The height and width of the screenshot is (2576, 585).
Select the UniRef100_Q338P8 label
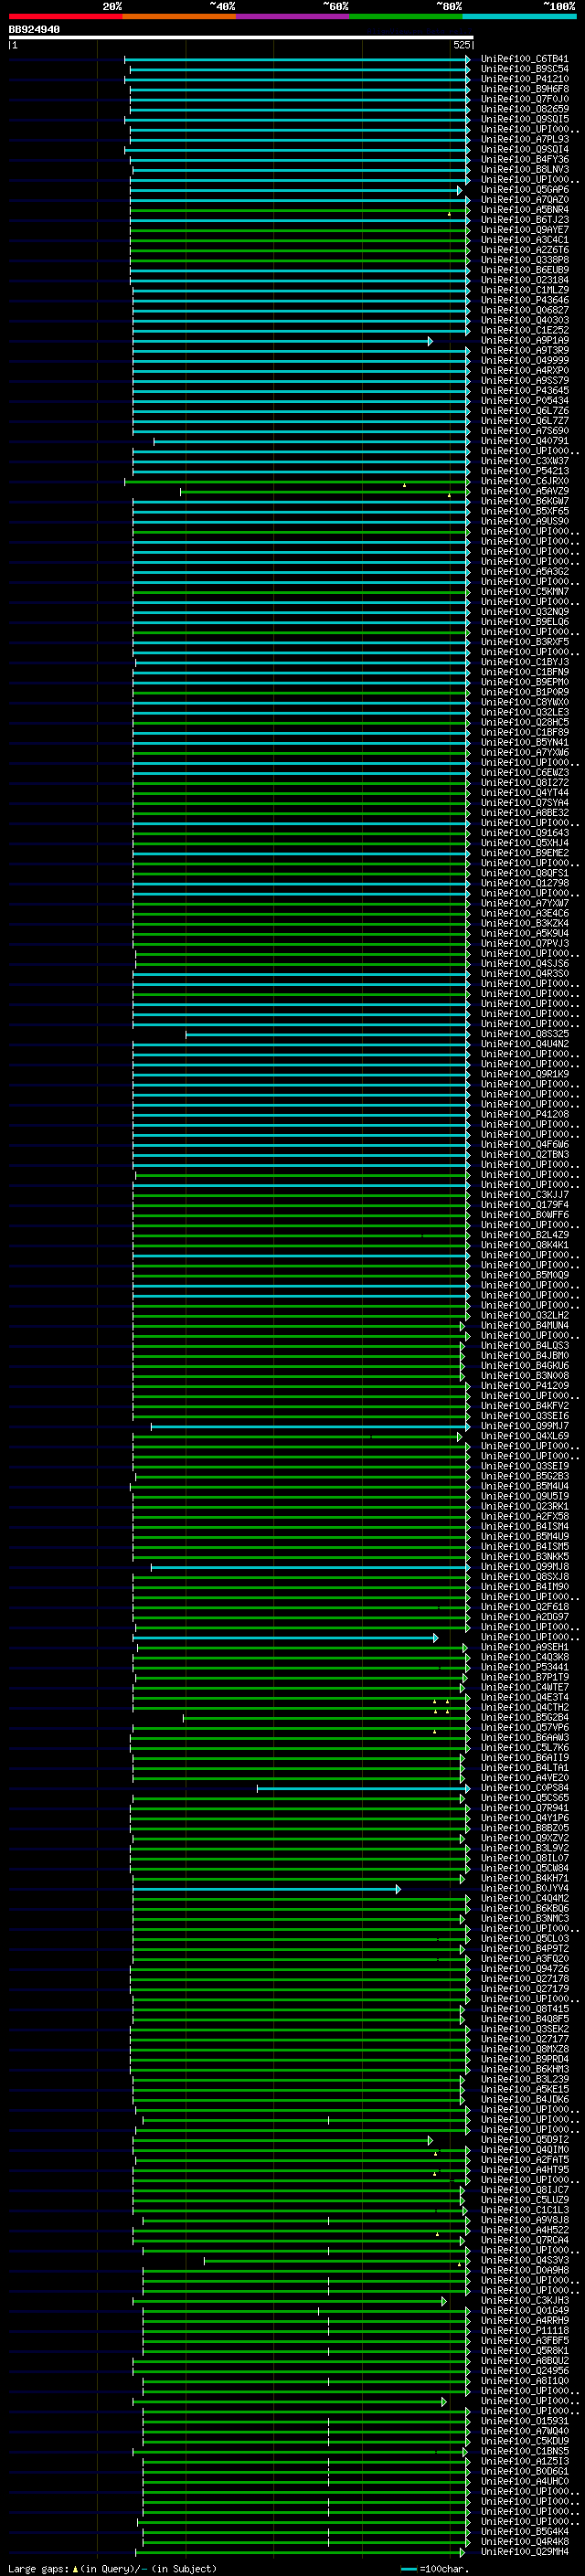point(525,260)
